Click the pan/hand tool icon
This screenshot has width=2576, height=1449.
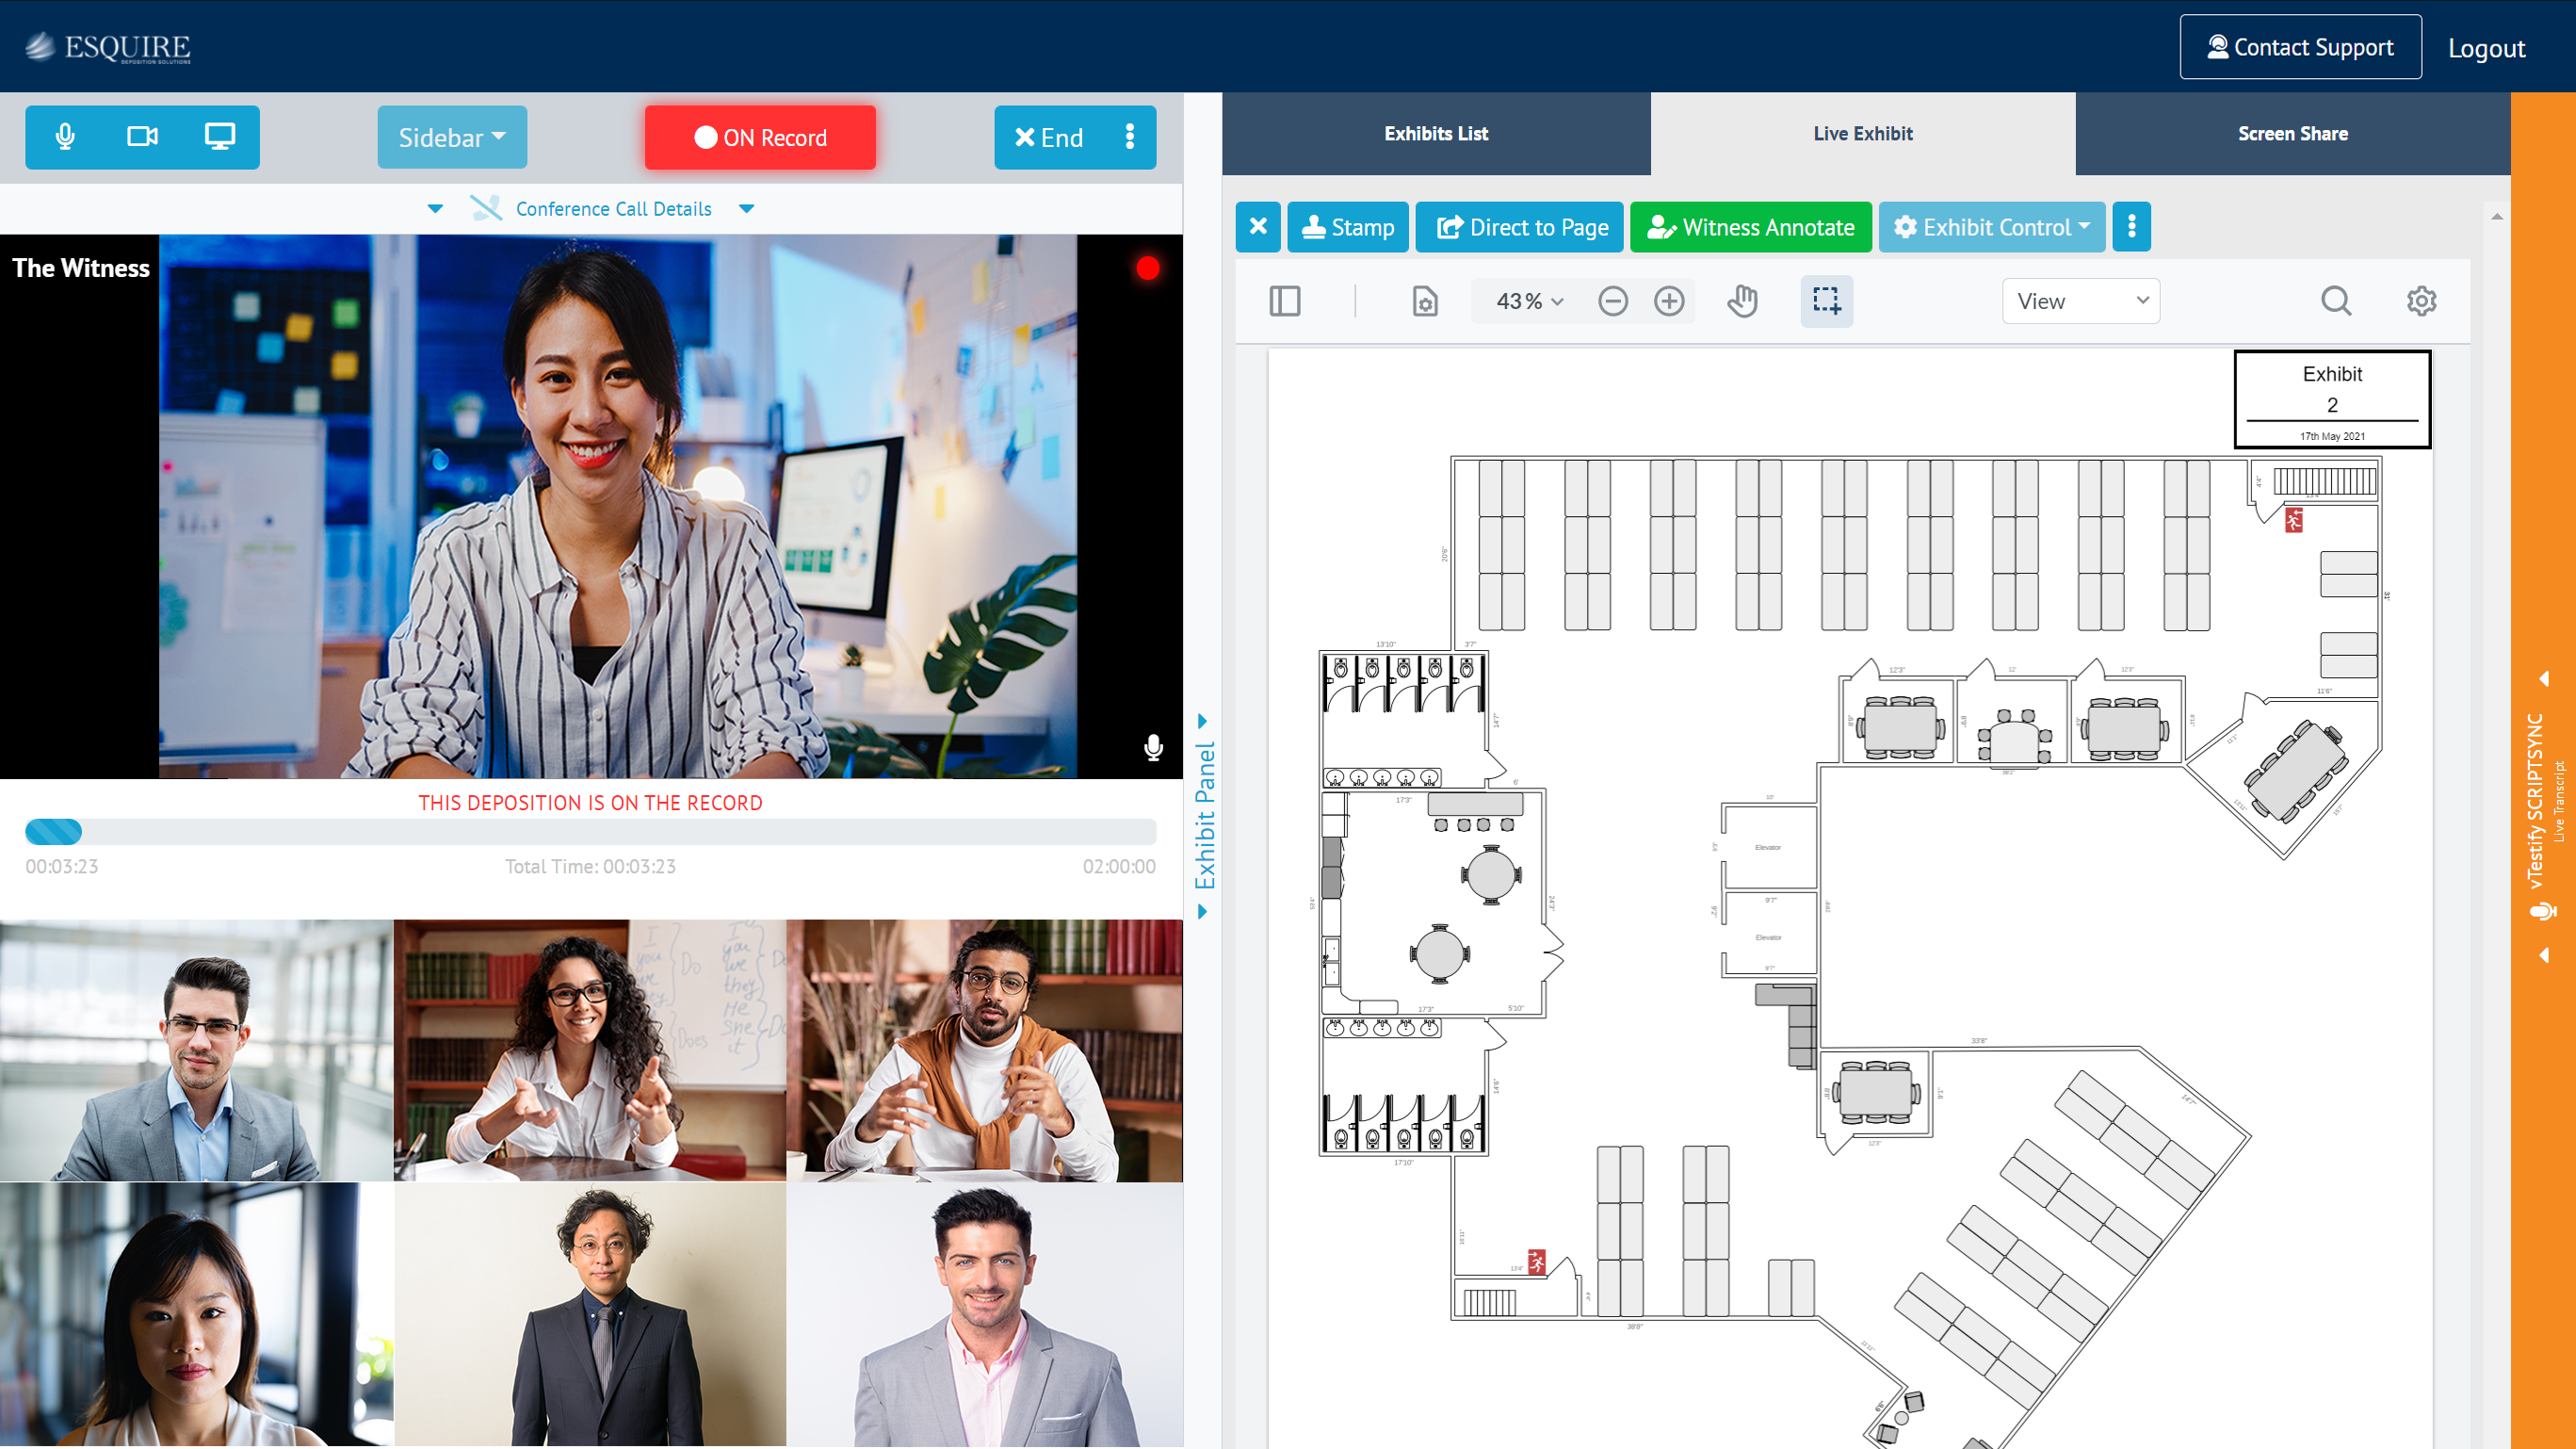[1742, 301]
